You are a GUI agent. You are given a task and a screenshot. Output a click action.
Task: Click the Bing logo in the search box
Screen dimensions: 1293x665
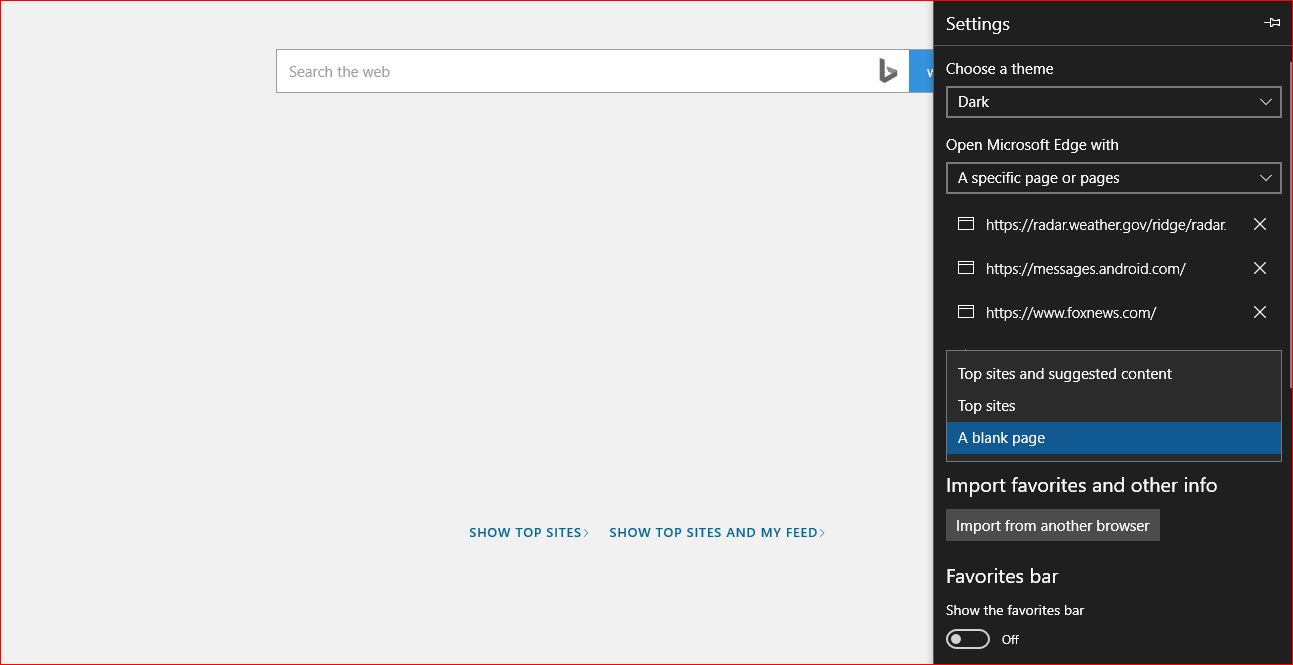click(x=887, y=71)
